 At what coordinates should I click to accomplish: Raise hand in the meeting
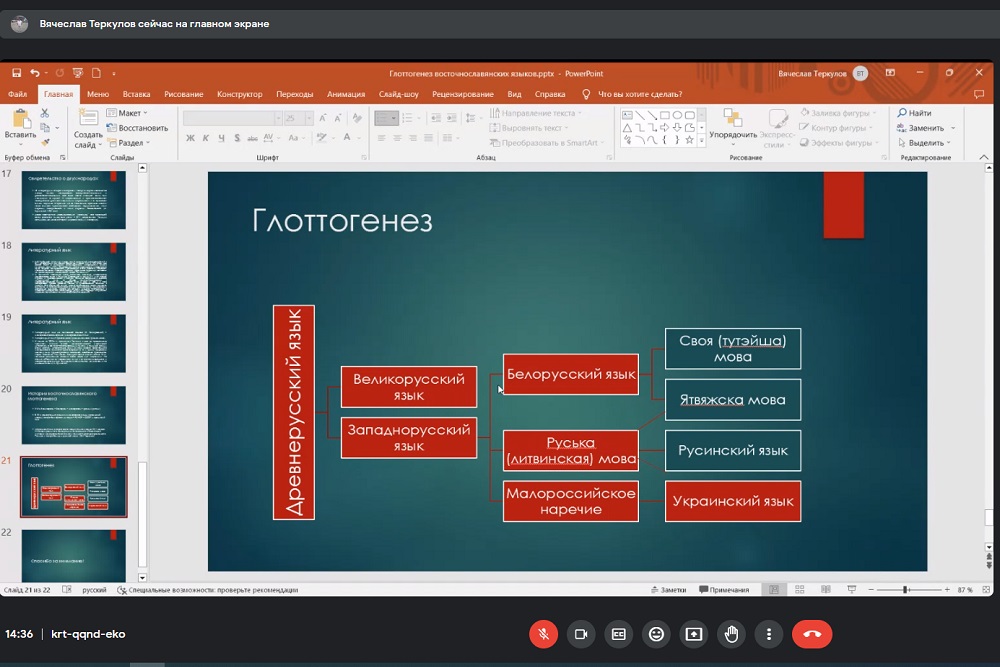tap(731, 633)
